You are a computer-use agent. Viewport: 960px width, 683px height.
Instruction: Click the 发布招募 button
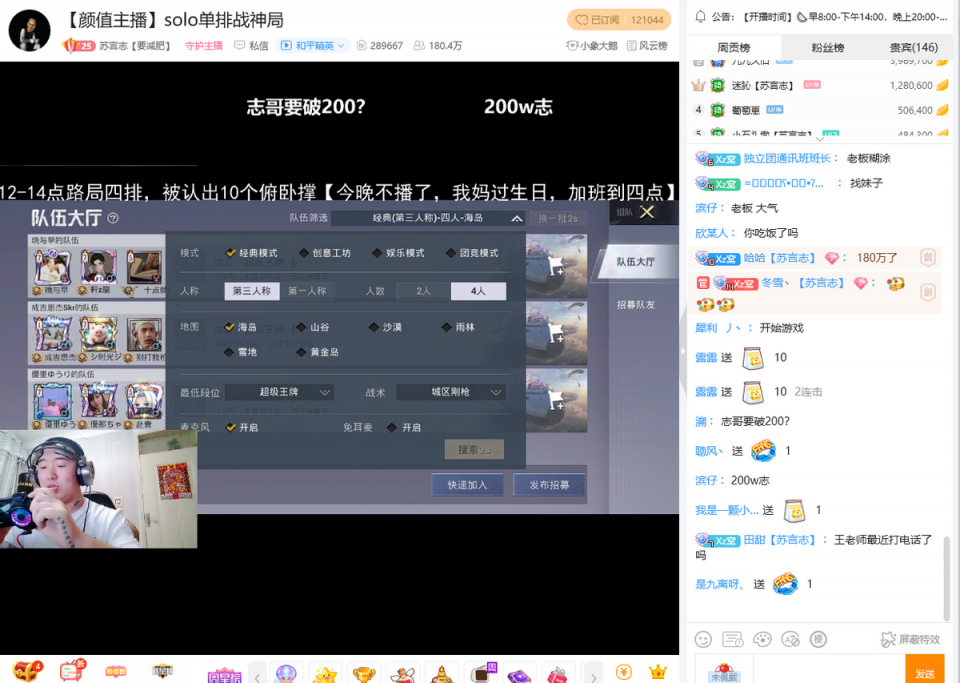549,485
